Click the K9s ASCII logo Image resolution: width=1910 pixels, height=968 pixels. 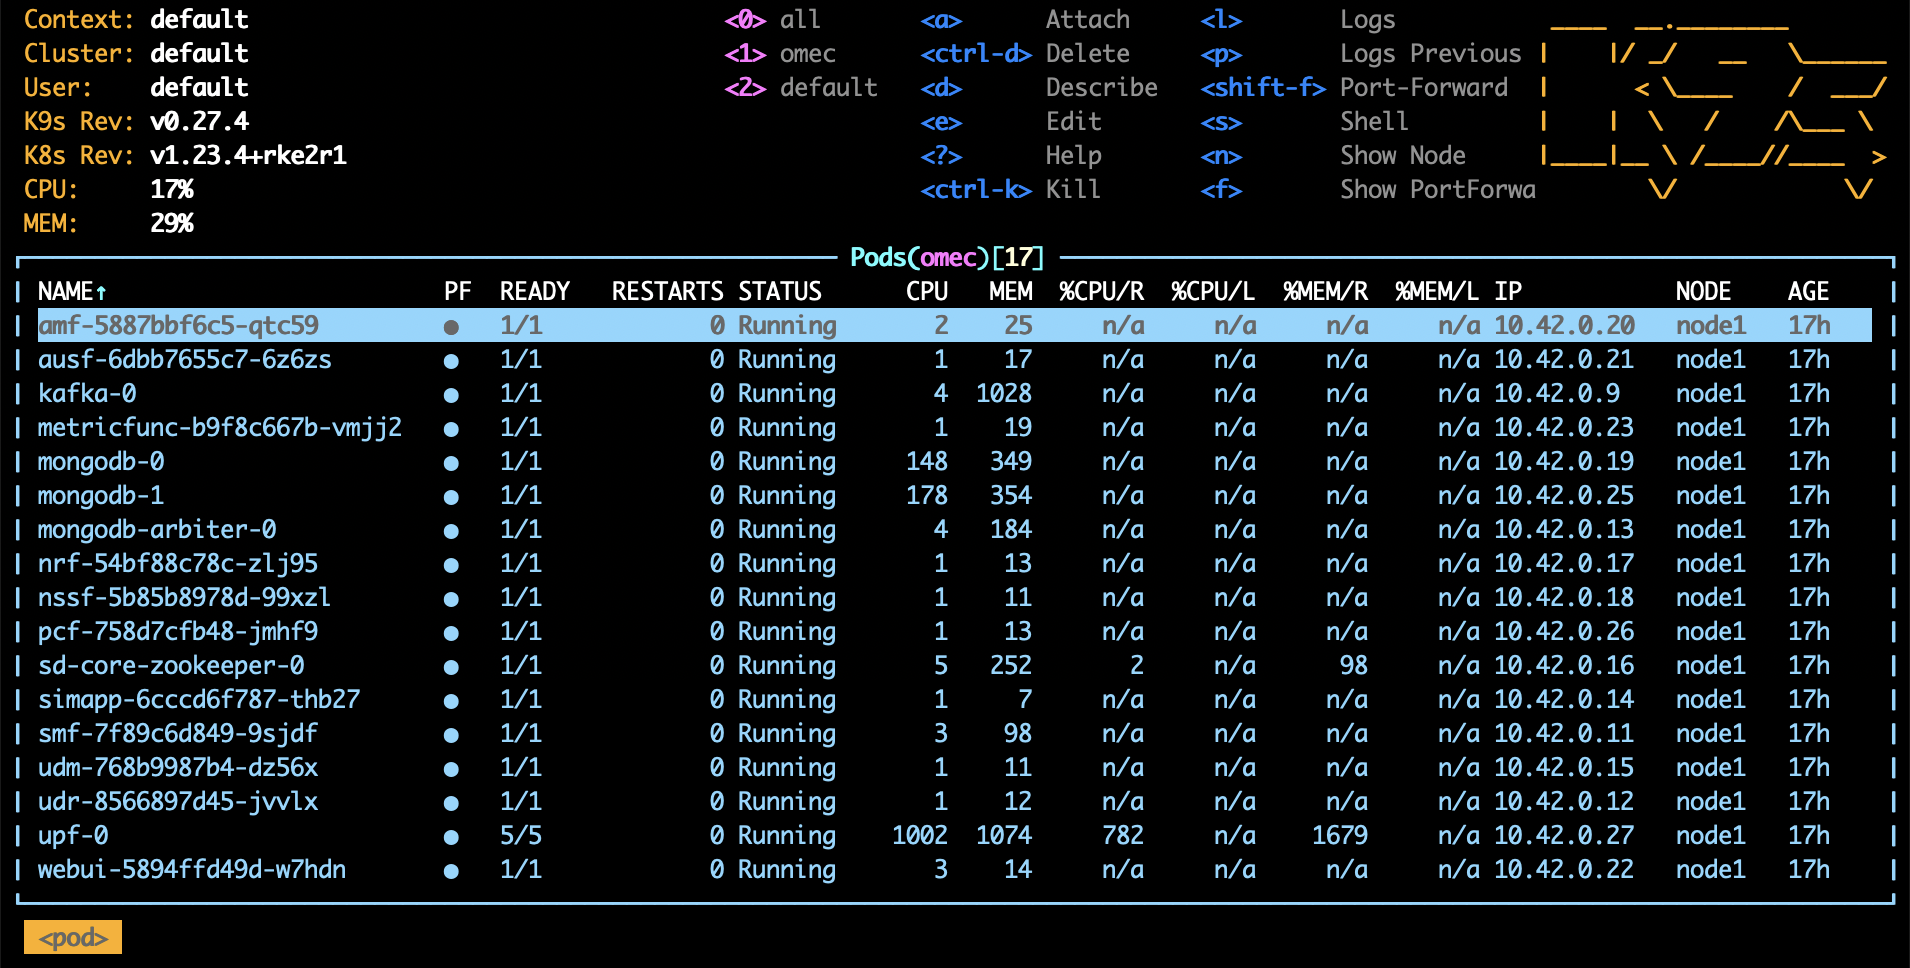pyautogui.click(x=1713, y=105)
